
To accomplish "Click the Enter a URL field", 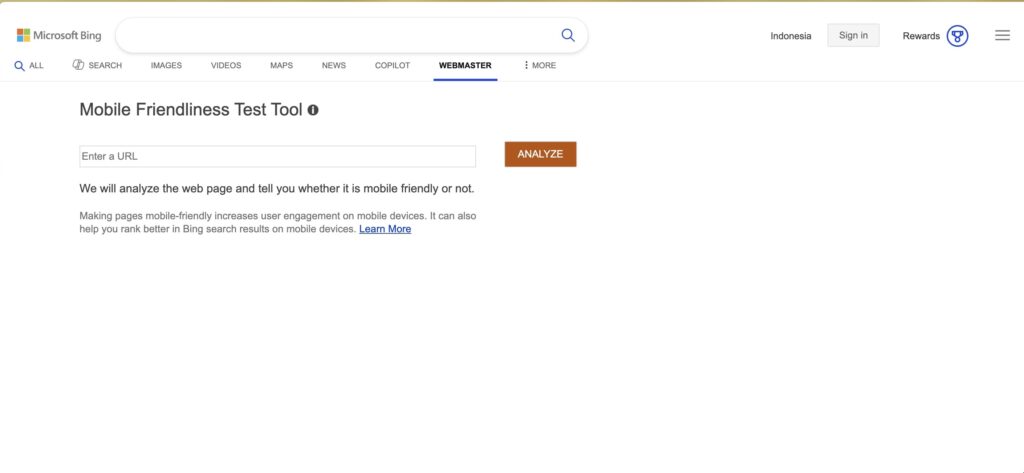I will click(x=278, y=156).
